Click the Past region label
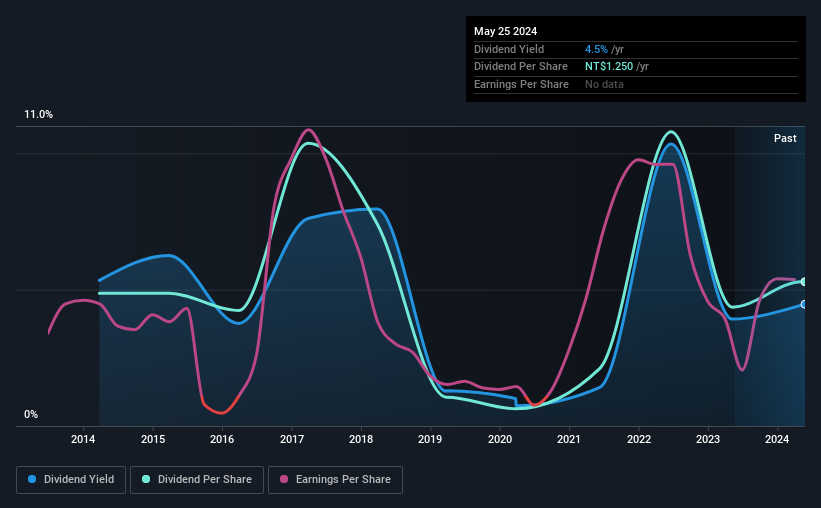821x508 pixels. coord(785,138)
